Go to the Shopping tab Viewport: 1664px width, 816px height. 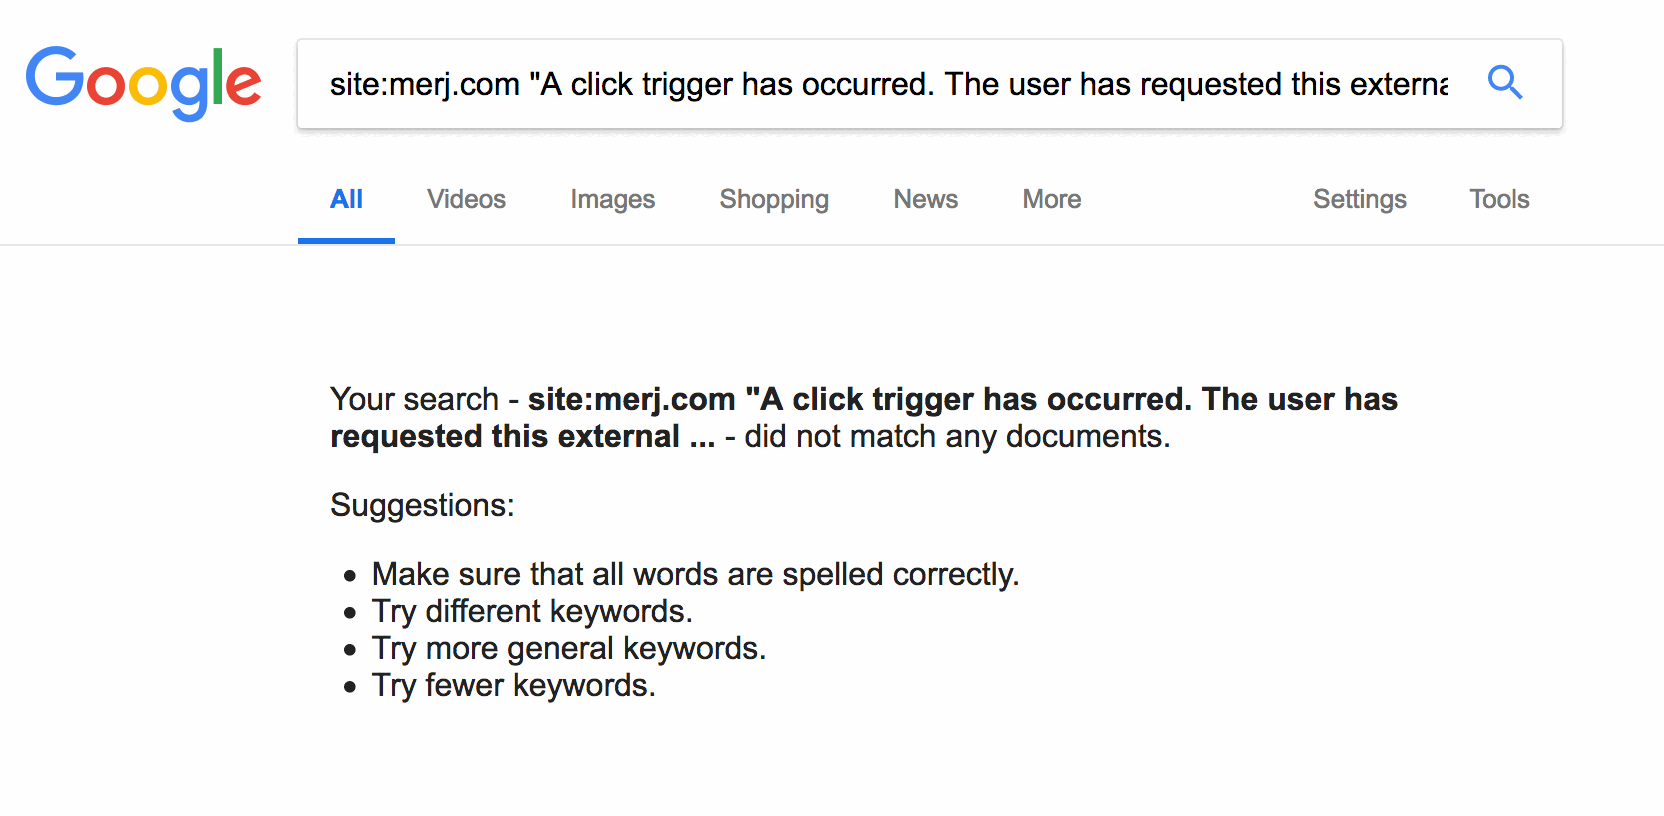(774, 199)
